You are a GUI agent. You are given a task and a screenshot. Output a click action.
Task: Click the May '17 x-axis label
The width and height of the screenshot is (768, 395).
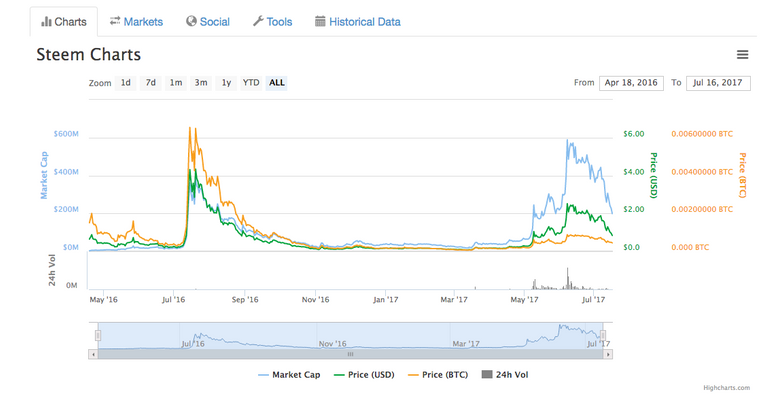click(524, 299)
